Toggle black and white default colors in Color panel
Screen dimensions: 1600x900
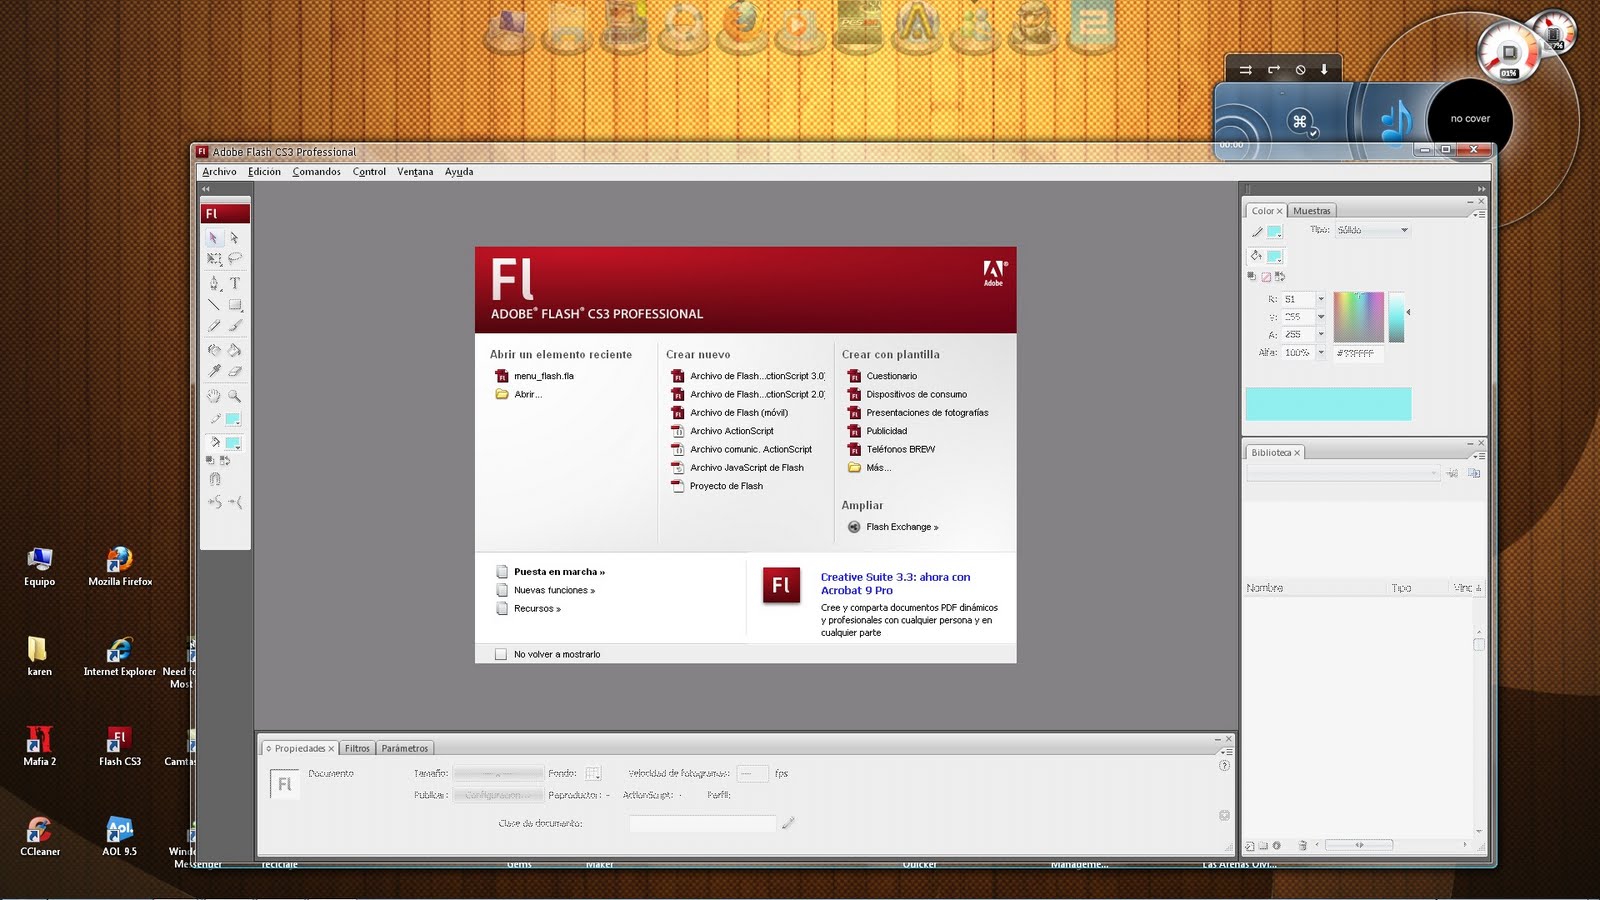pyautogui.click(x=1252, y=276)
